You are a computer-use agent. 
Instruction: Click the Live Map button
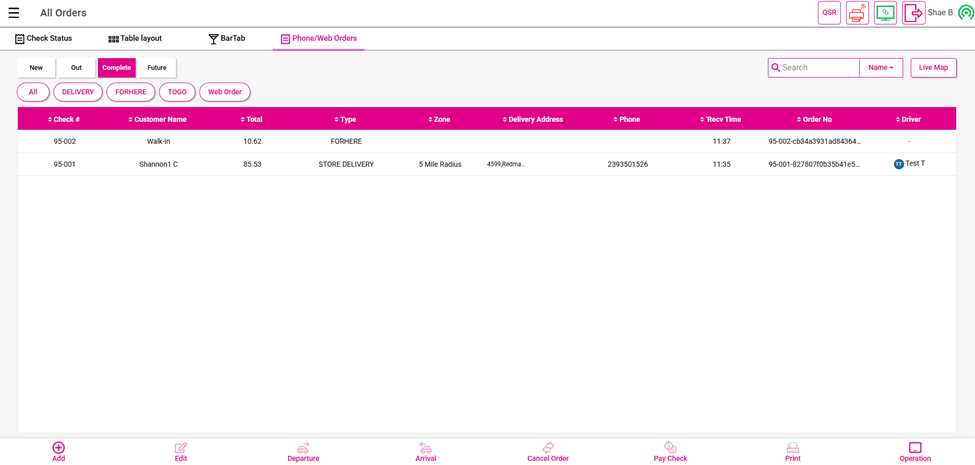[x=933, y=68]
